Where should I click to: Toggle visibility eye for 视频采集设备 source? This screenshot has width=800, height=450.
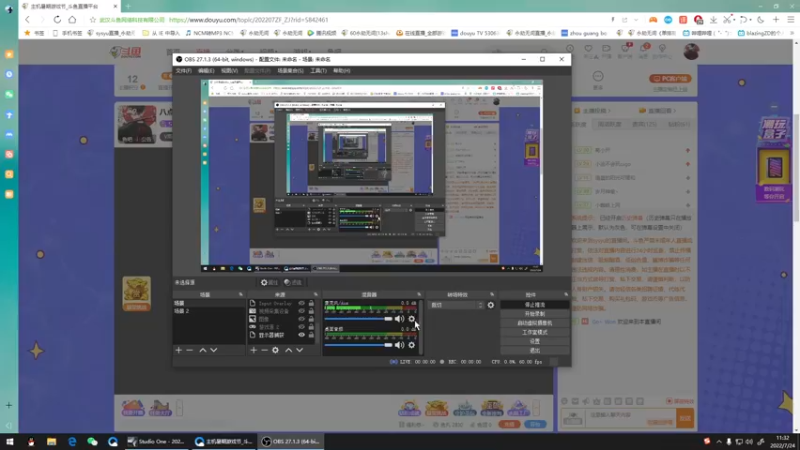pos(302,311)
